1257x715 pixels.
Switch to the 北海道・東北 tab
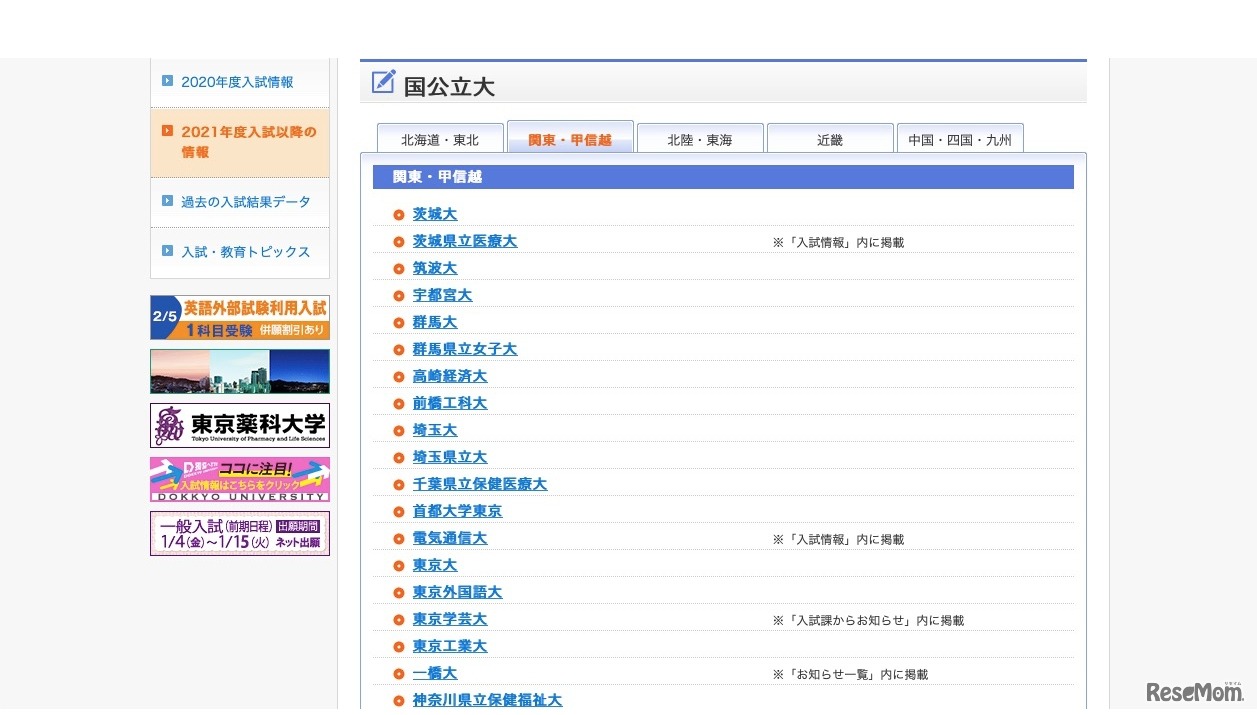[440, 139]
